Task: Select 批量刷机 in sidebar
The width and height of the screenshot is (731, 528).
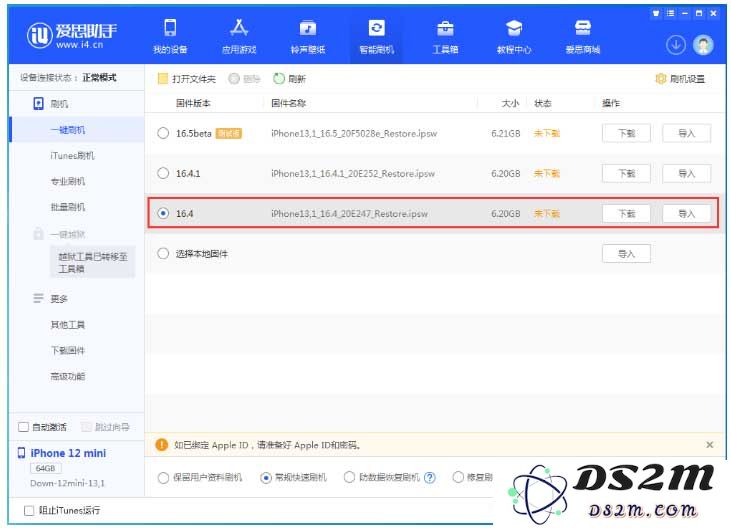Action: click(x=68, y=207)
